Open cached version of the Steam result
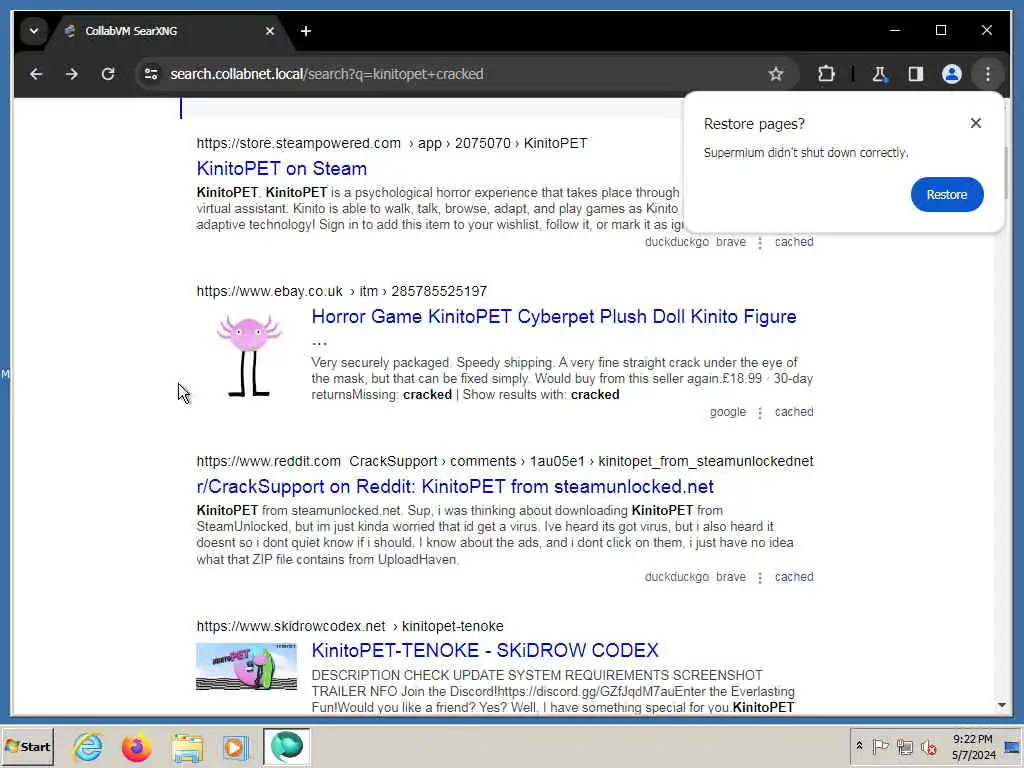 (793, 242)
